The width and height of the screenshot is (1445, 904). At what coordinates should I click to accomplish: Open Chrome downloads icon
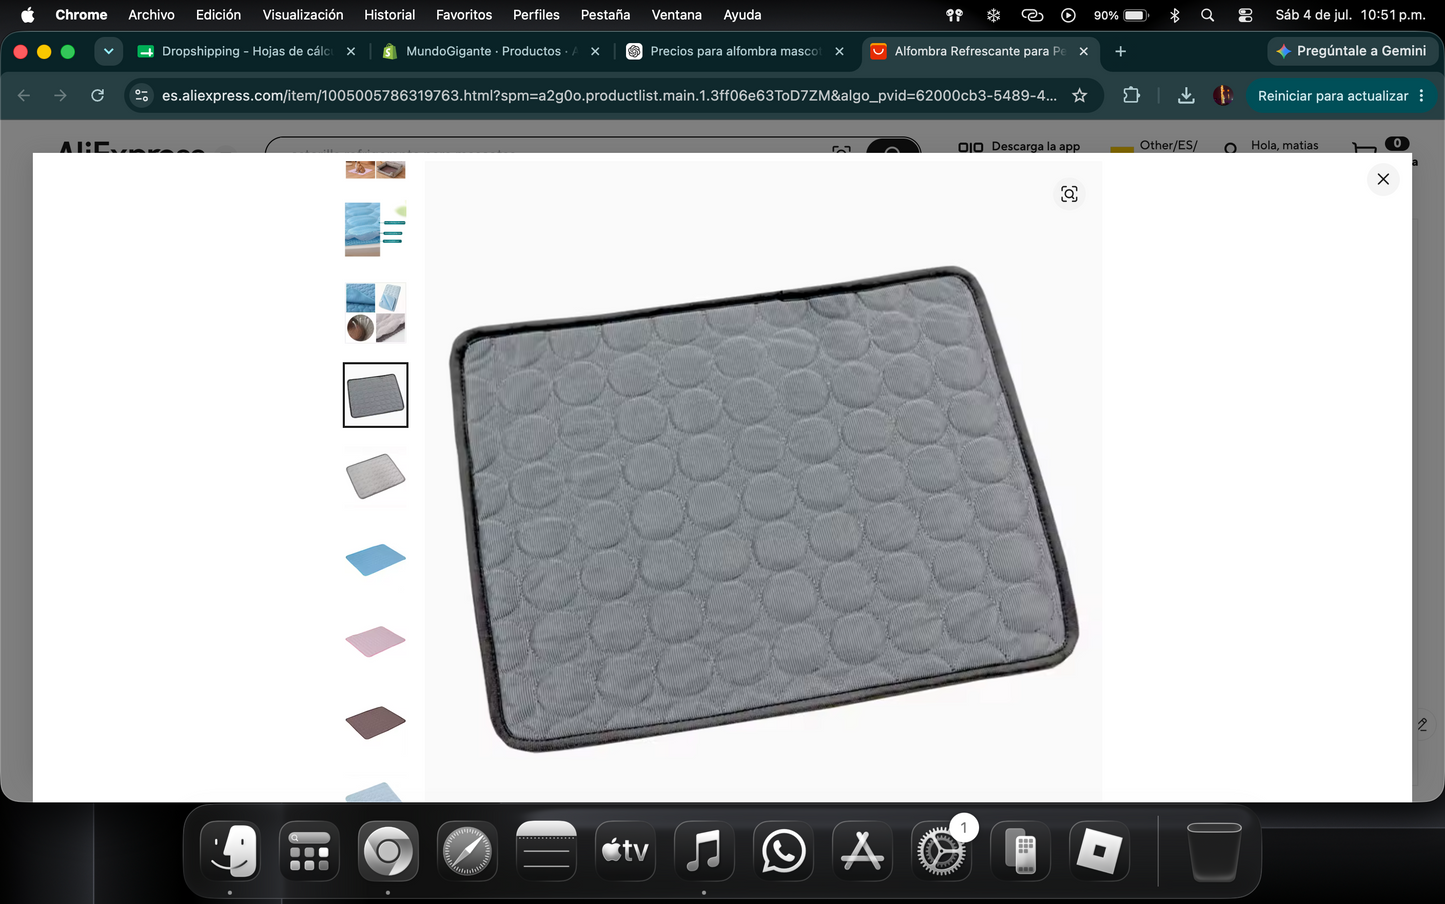pyautogui.click(x=1185, y=96)
